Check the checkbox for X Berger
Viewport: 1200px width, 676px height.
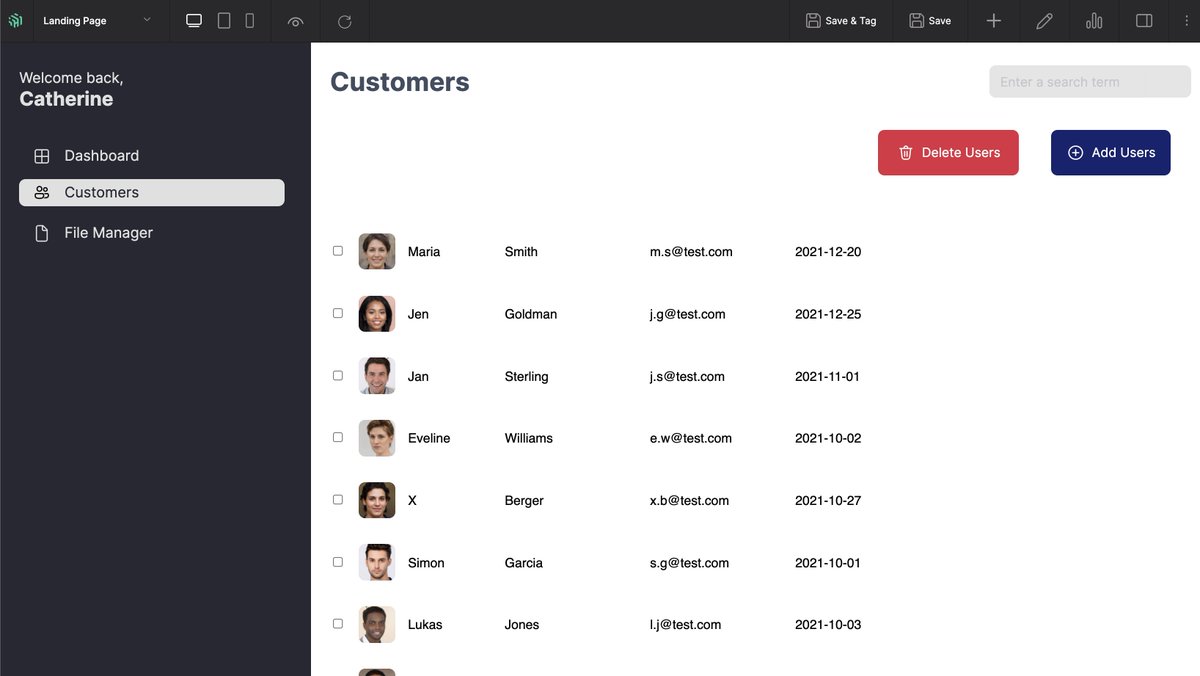[x=338, y=499]
